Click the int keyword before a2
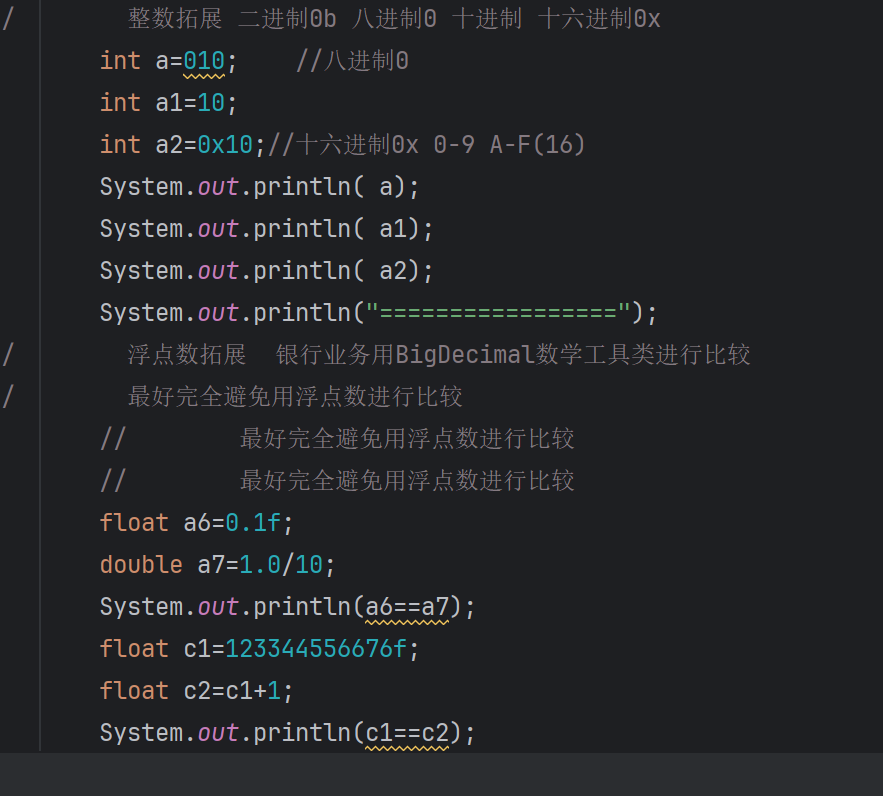The height and width of the screenshot is (796, 883). tap(120, 145)
